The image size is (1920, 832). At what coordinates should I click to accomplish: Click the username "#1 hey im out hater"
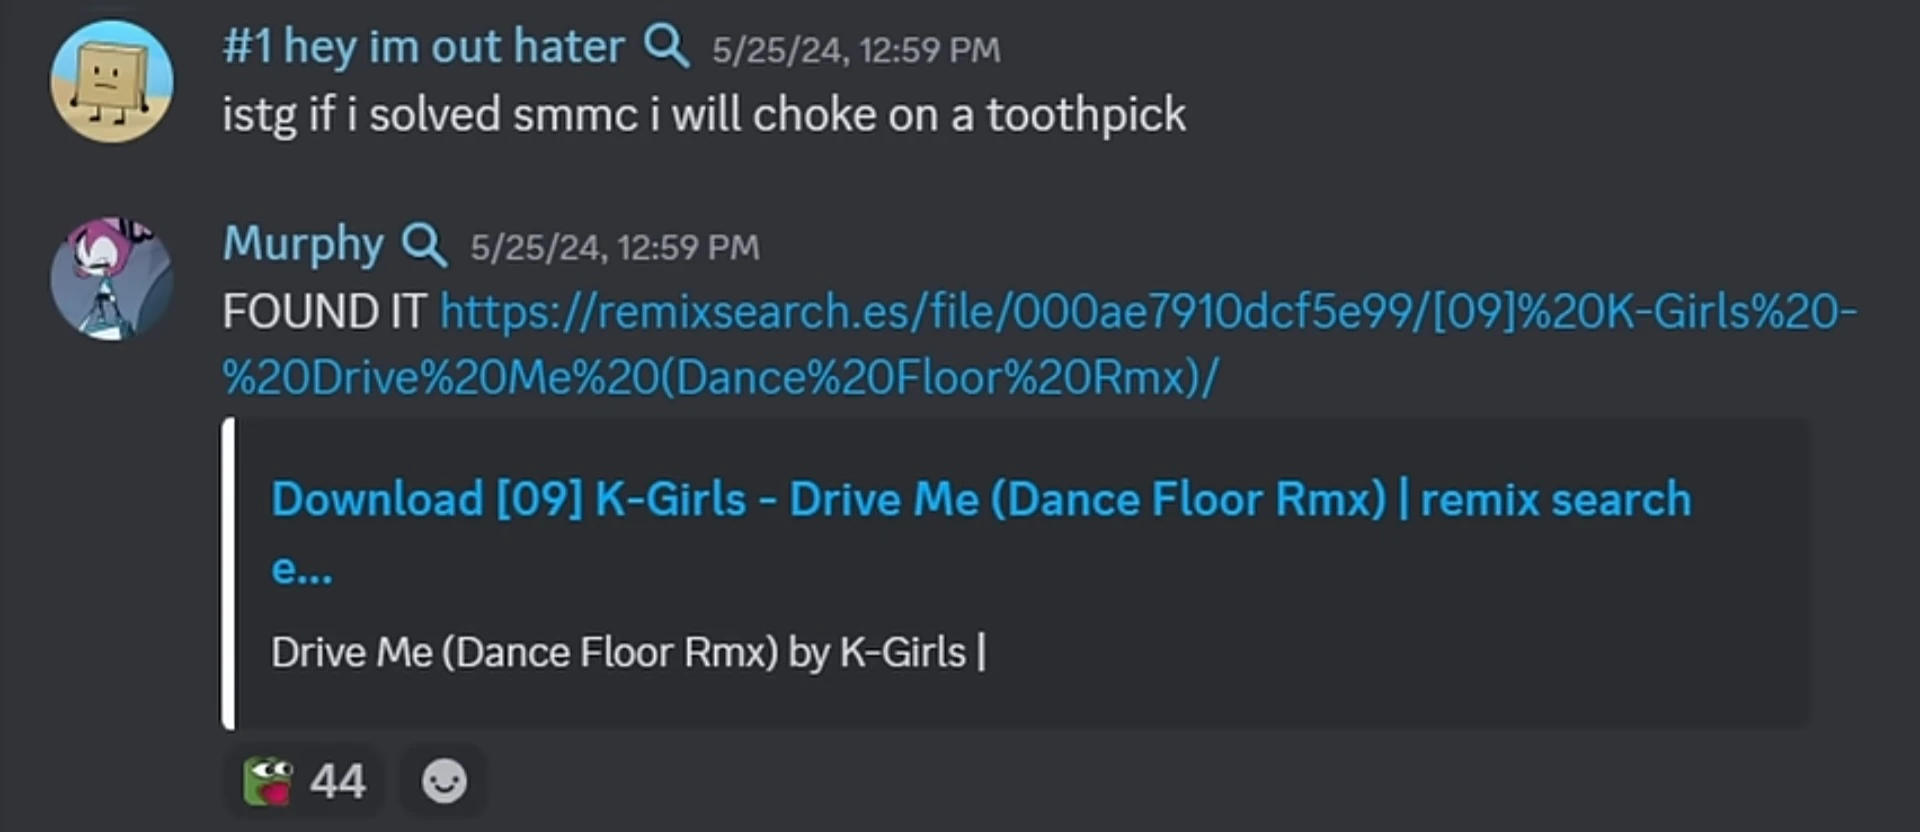423,47
